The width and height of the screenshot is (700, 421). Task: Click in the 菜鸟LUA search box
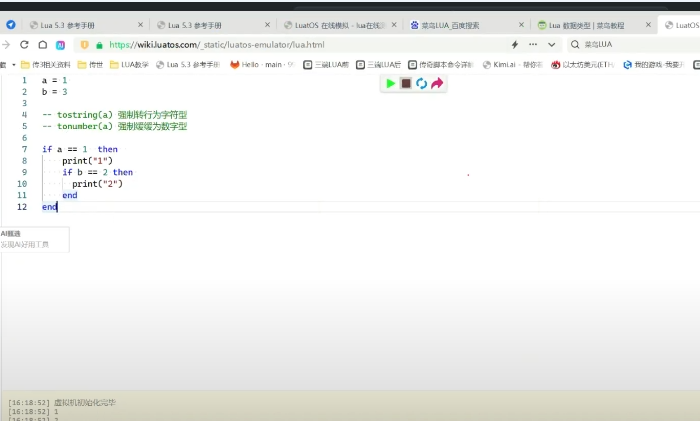630,44
